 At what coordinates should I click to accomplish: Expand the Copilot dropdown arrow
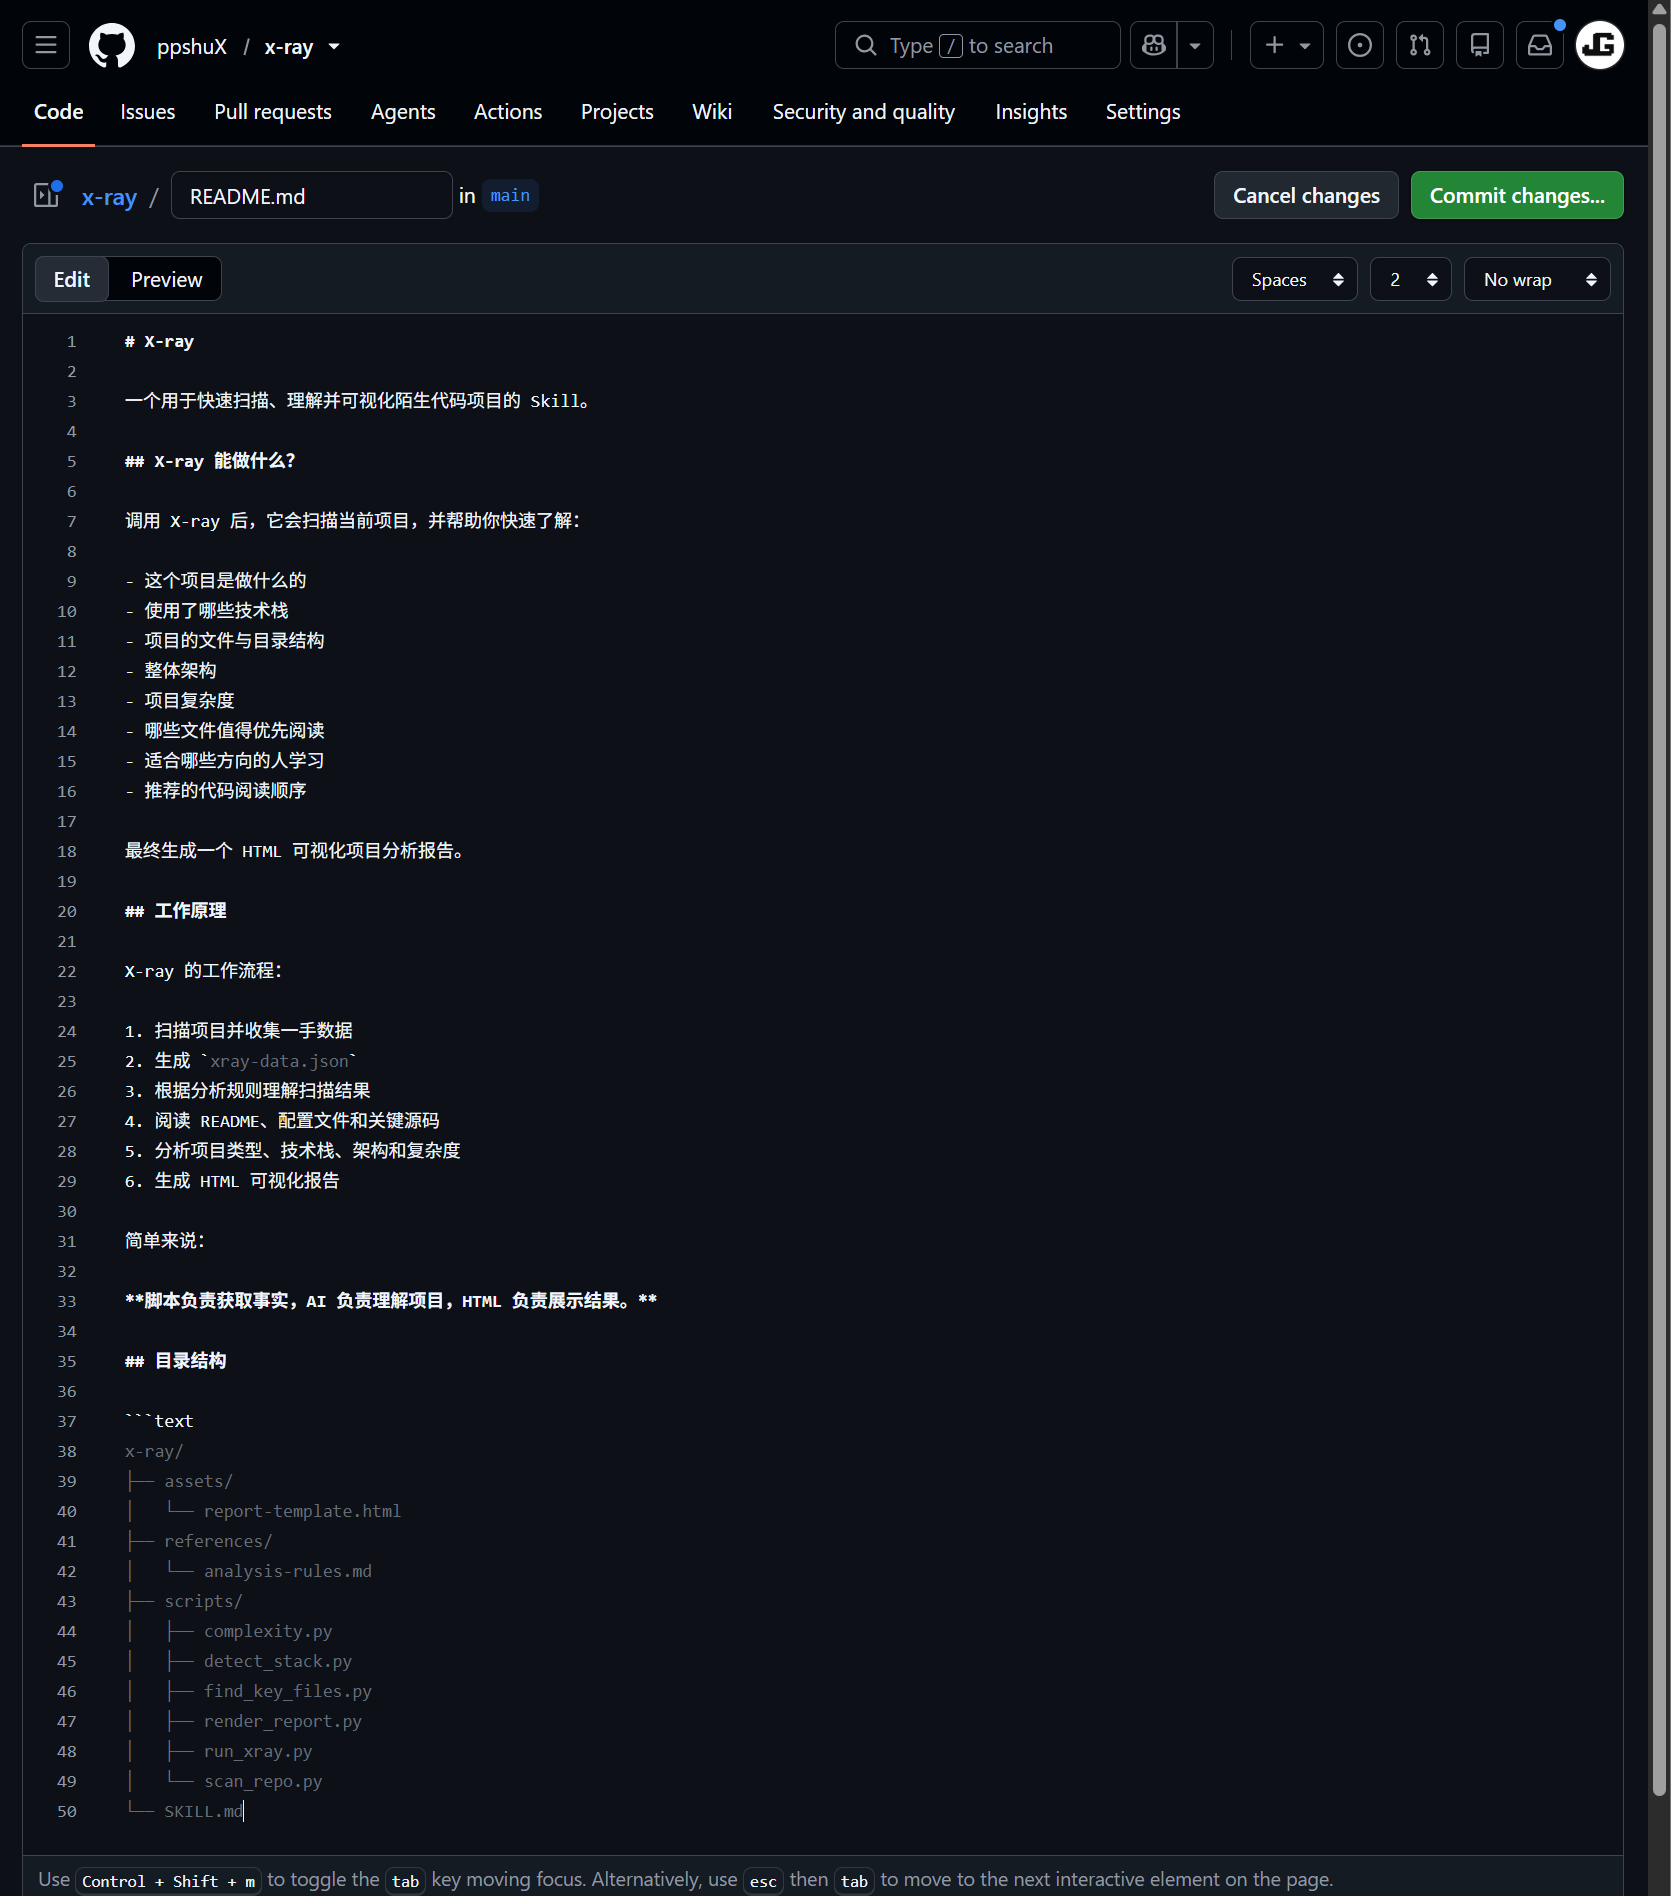[1195, 45]
